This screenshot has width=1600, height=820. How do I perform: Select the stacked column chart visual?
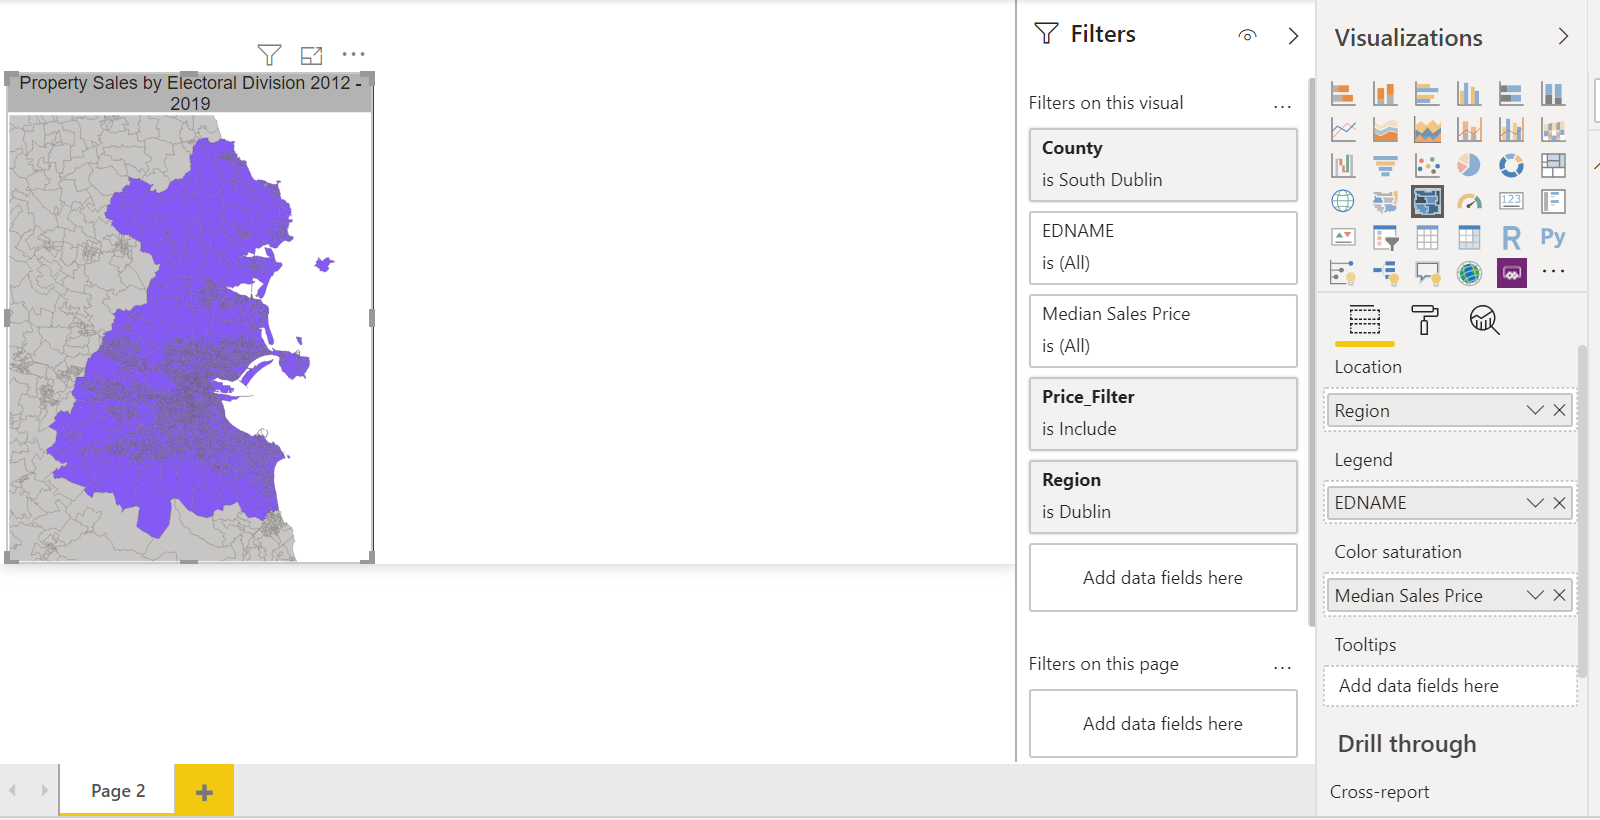[1385, 94]
